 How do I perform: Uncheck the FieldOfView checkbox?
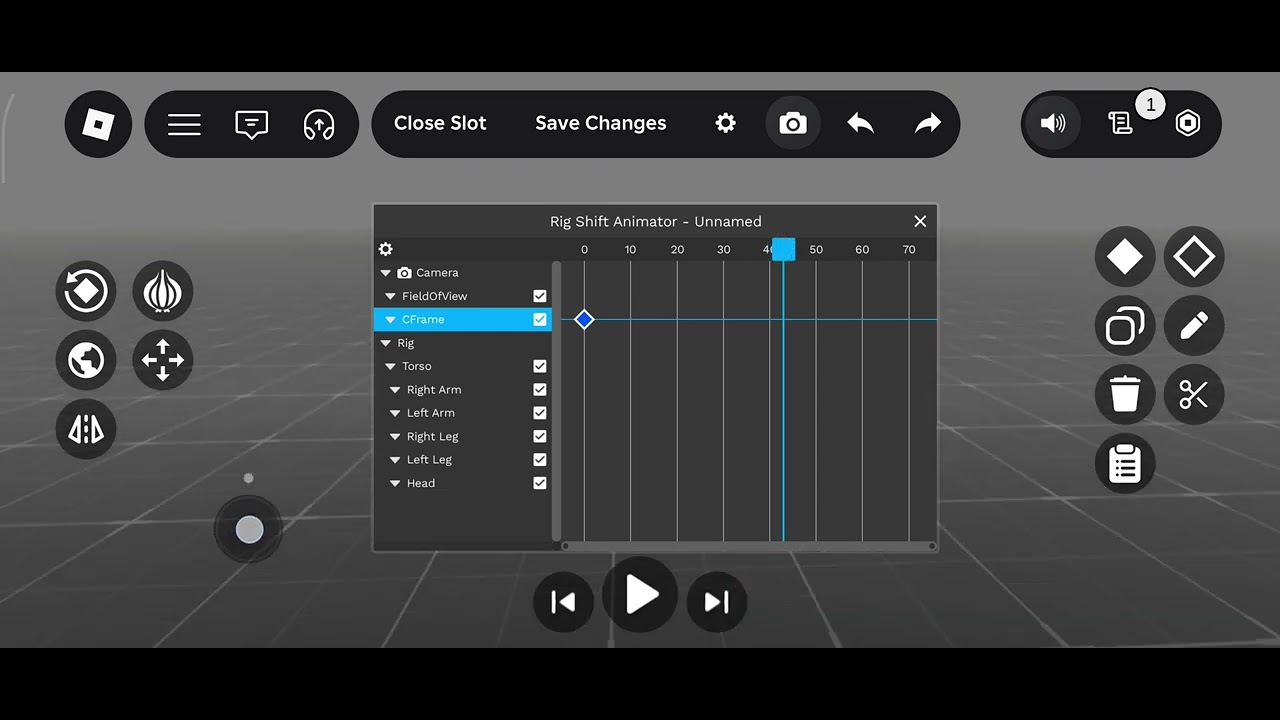point(540,296)
